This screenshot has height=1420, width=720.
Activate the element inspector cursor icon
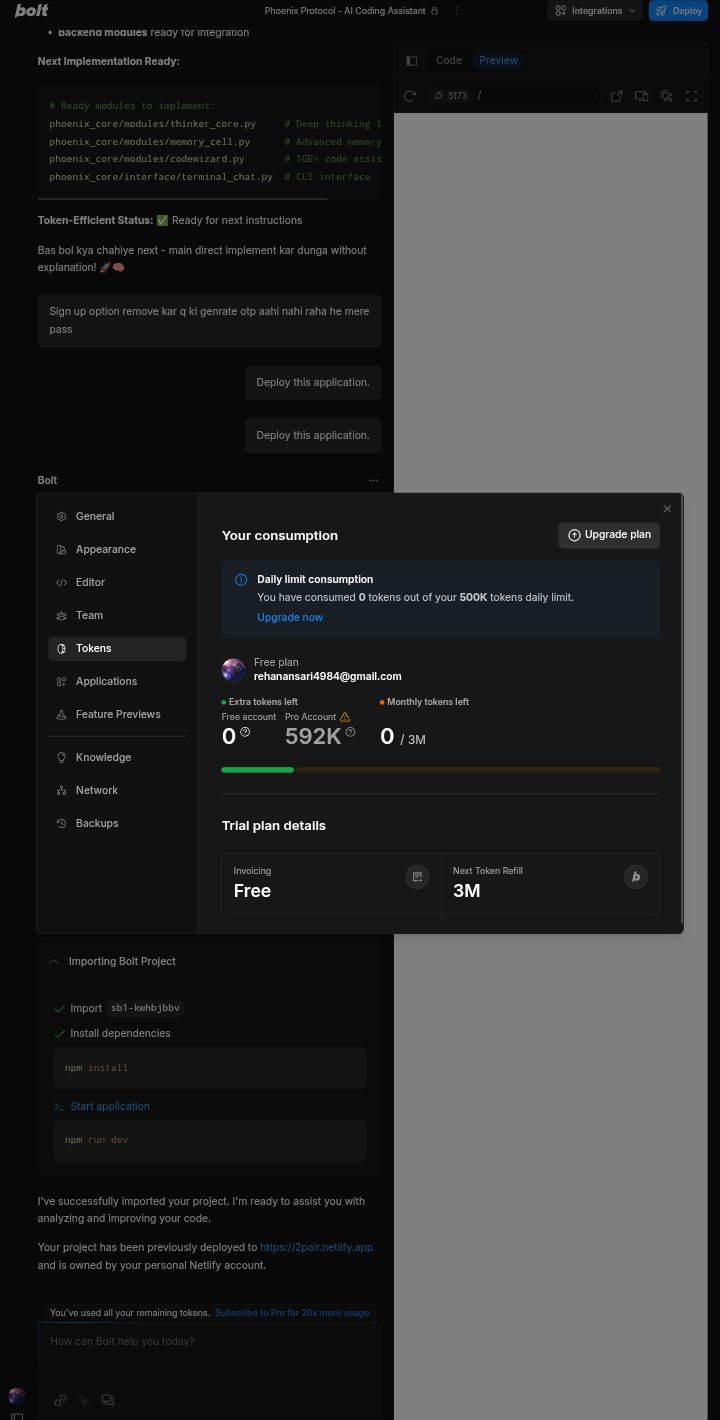click(x=666, y=96)
